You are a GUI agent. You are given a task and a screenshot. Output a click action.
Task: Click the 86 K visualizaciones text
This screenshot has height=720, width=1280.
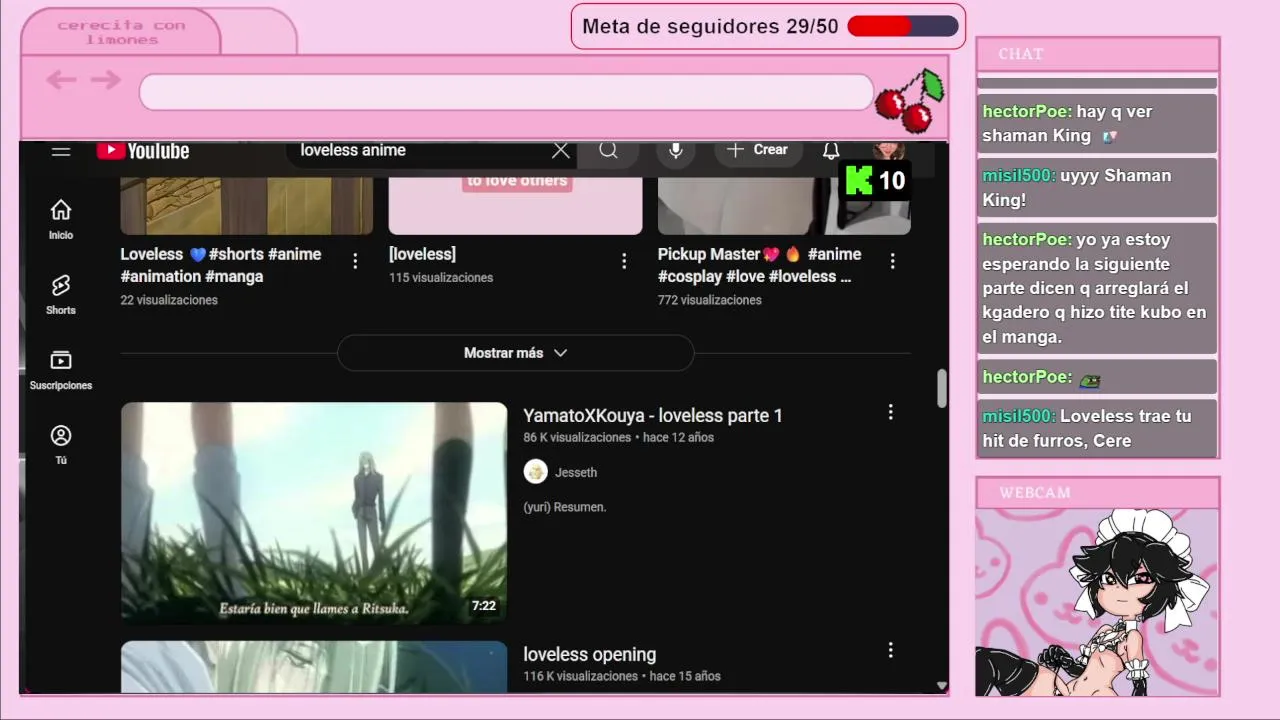(x=577, y=438)
